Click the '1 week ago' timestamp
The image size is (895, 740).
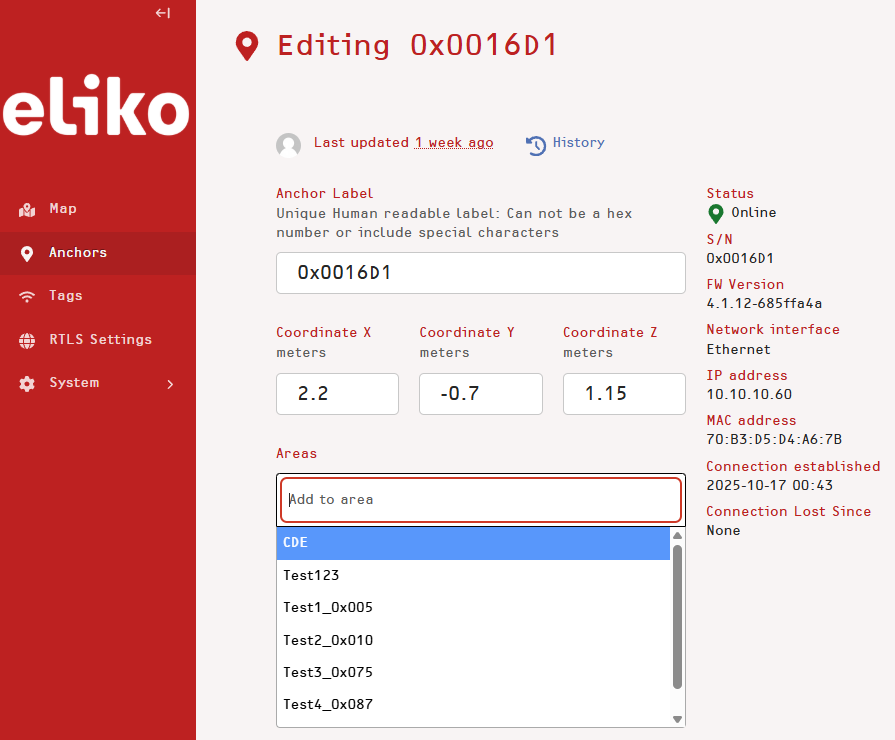tap(454, 143)
